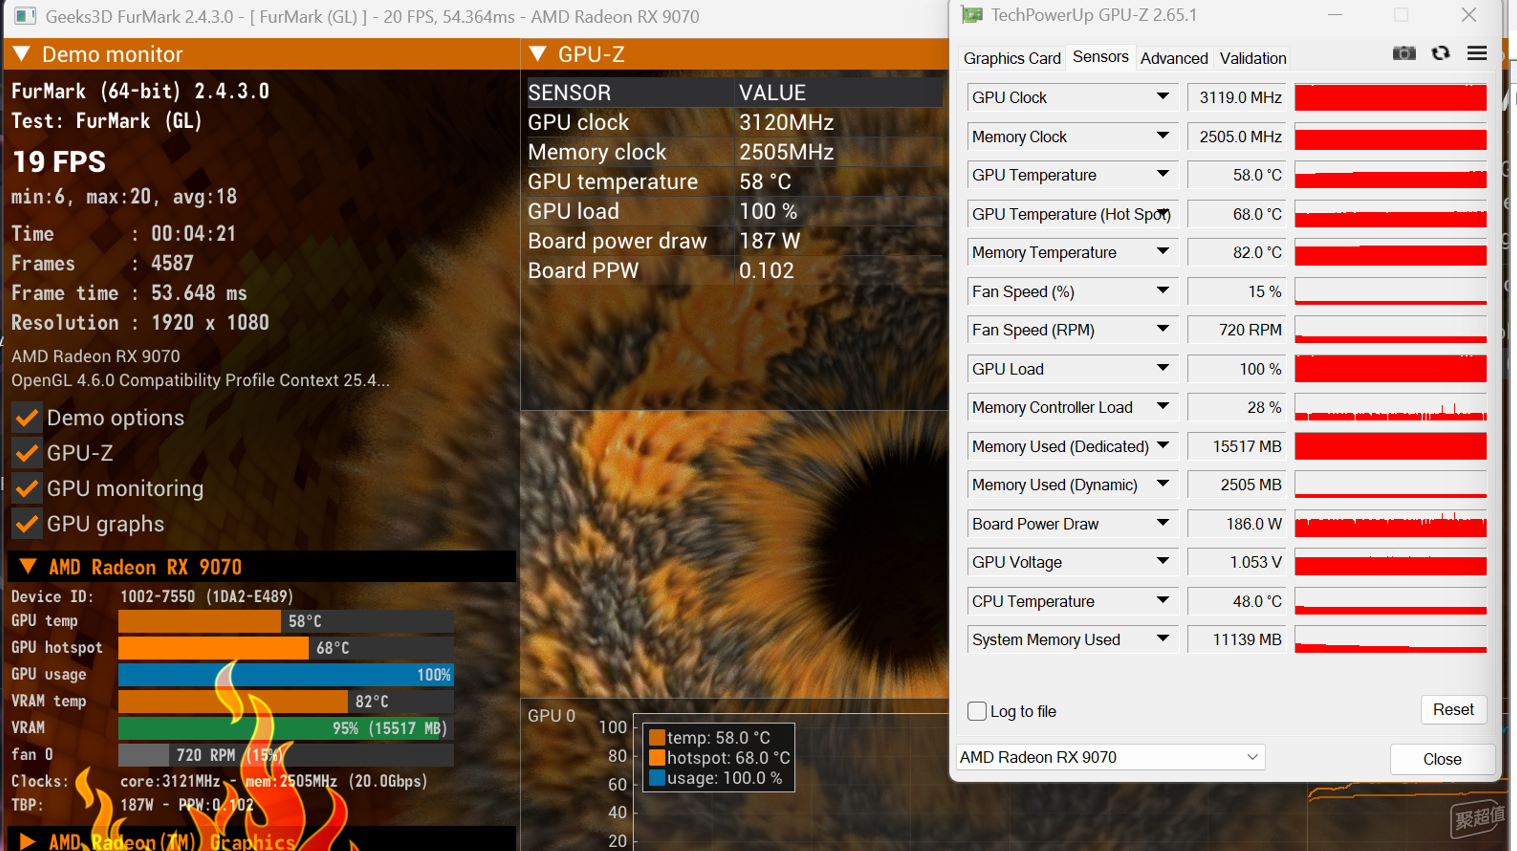1517x851 pixels.
Task: Collapse the Demo monitor panel
Action: pos(21,54)
